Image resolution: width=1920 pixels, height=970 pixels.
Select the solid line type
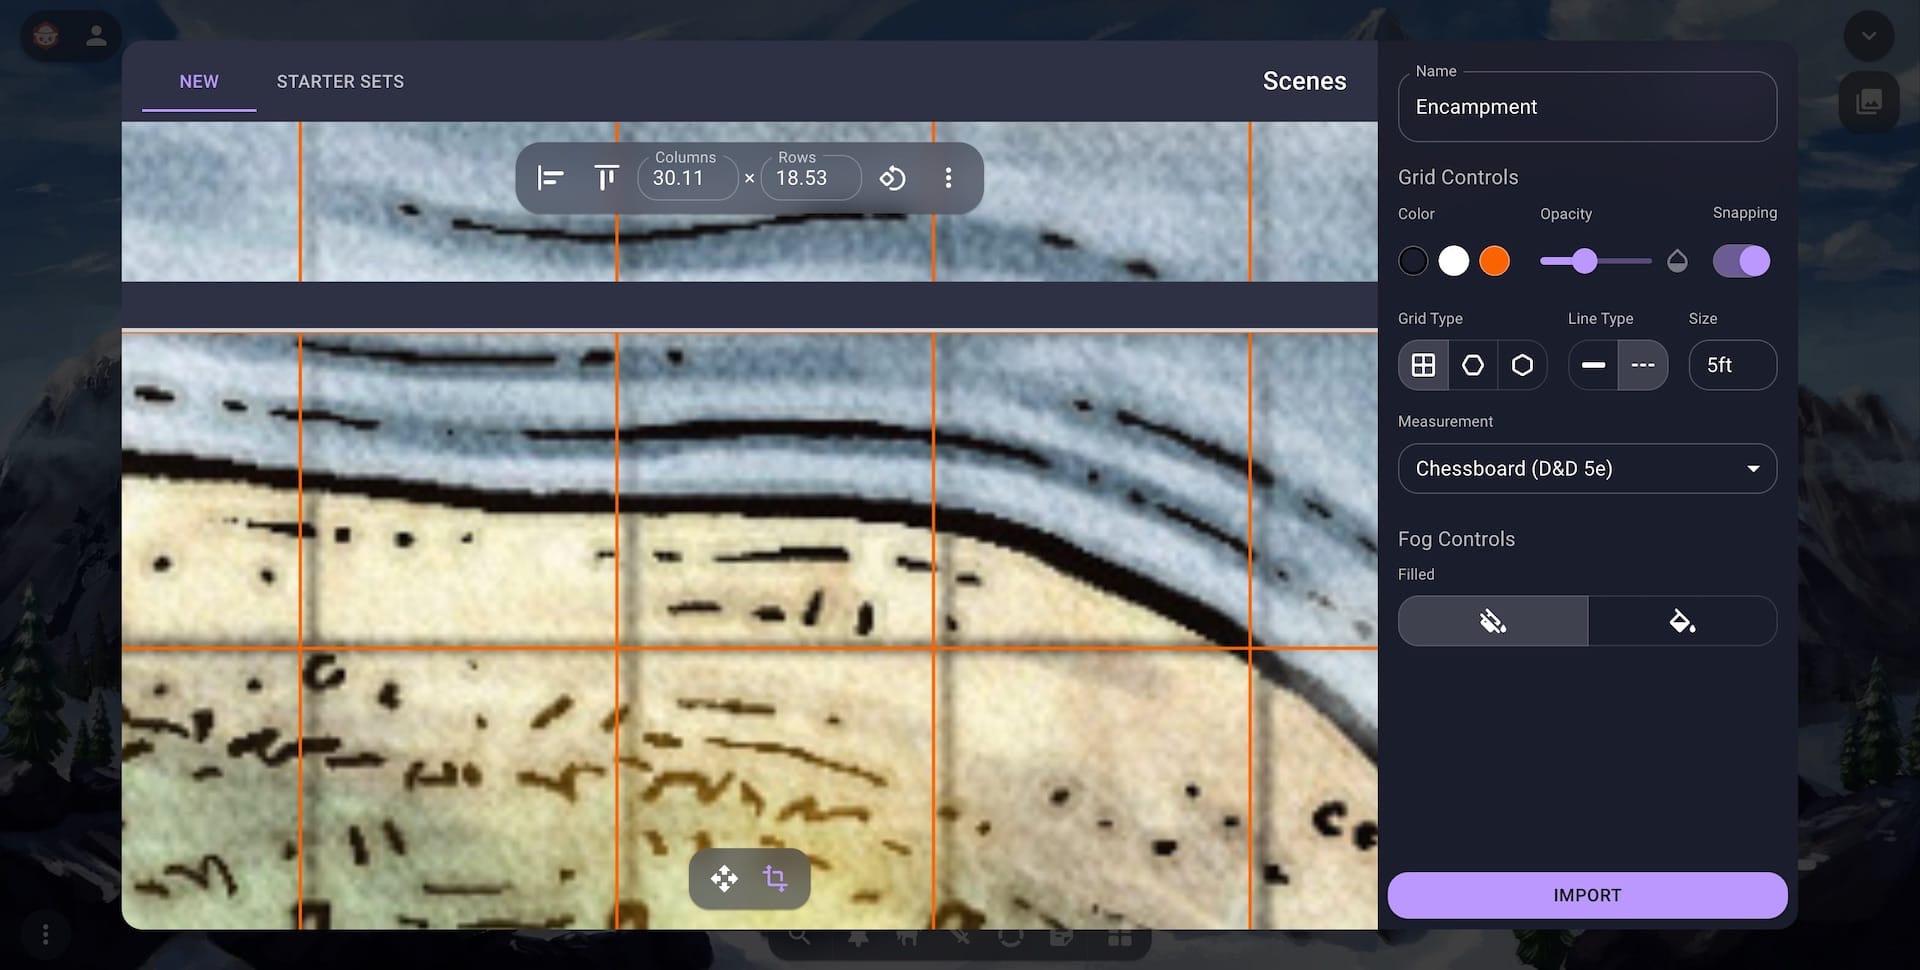[x=1593, y=365]
